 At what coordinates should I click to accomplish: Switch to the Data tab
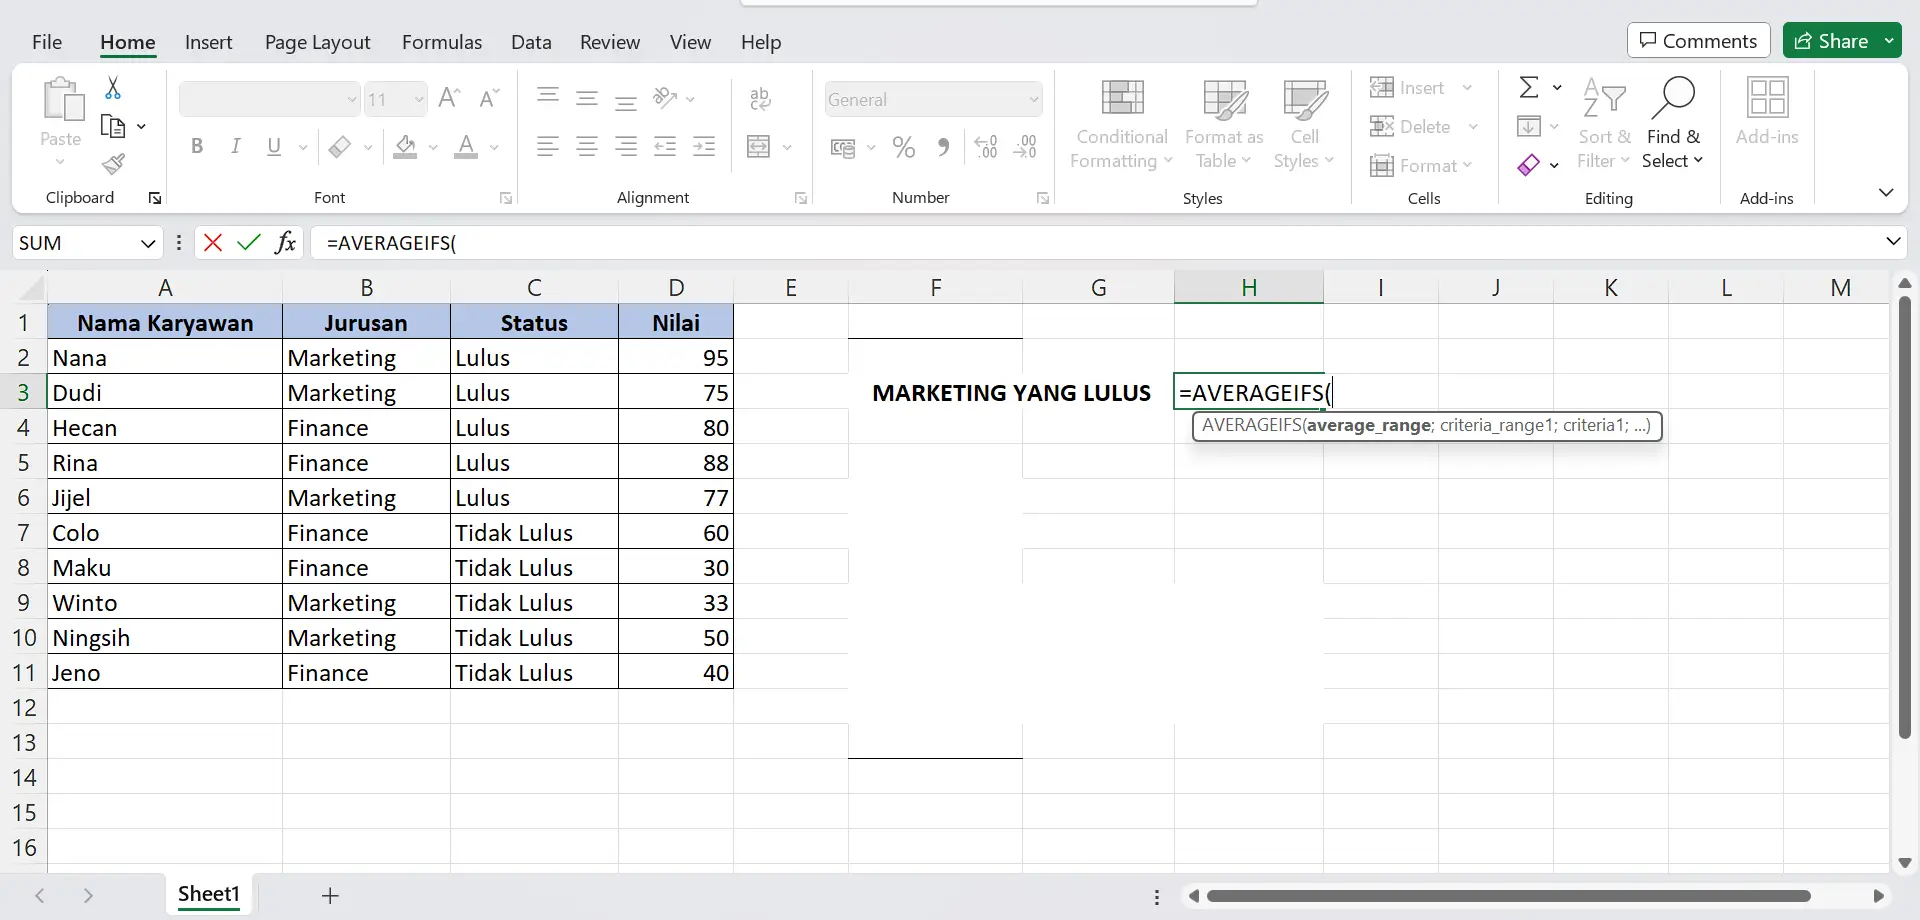[531, 42]
